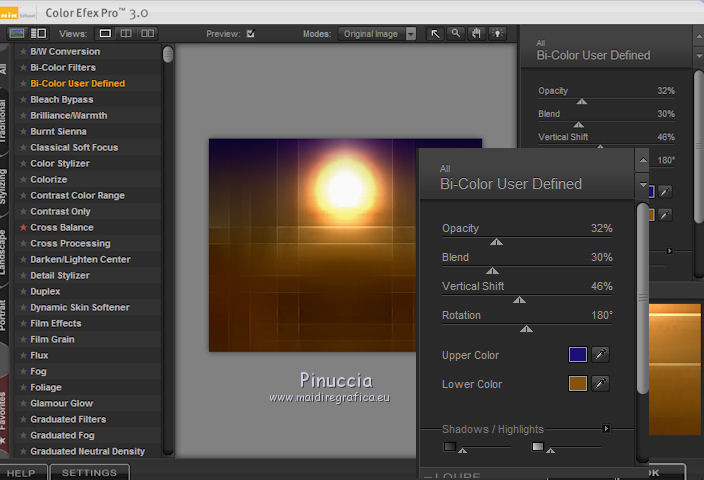This screenshot has height=480, width=704.
Task: Open the Upper Color blue swatch
Action: 577,355
